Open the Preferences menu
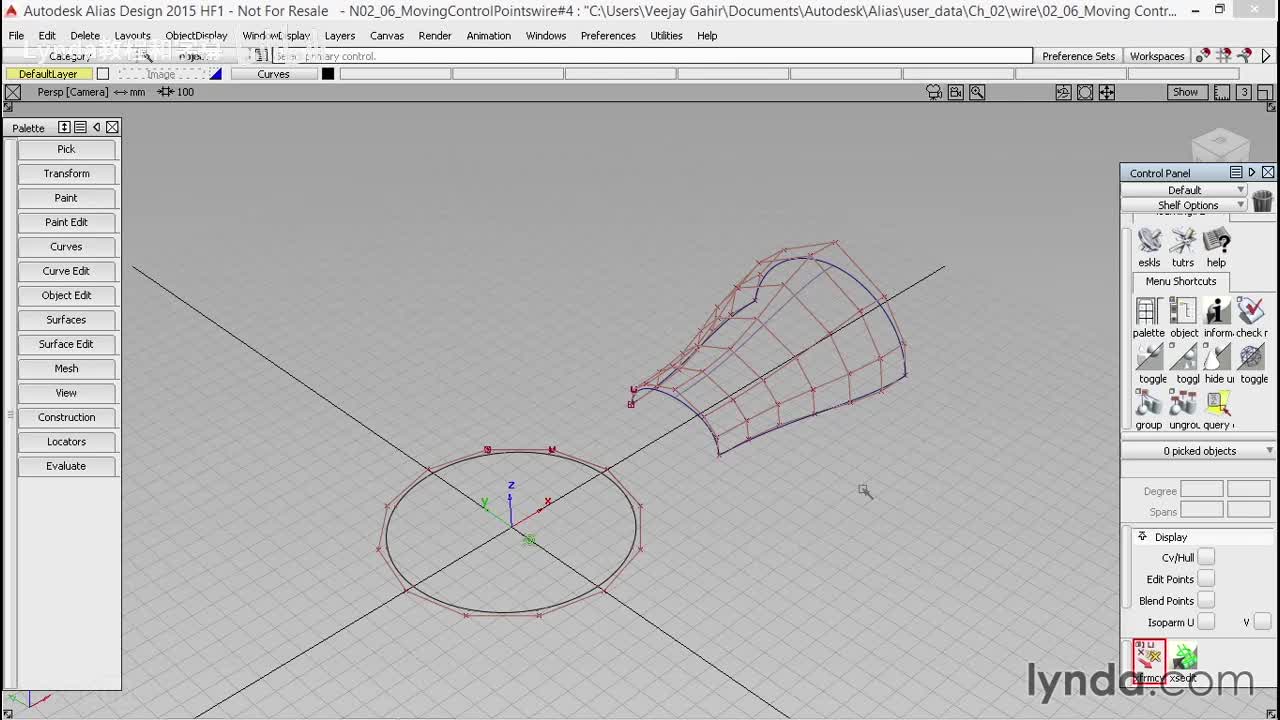The width and height of the screenshot is (1280, 720). (x=607, y=36)
